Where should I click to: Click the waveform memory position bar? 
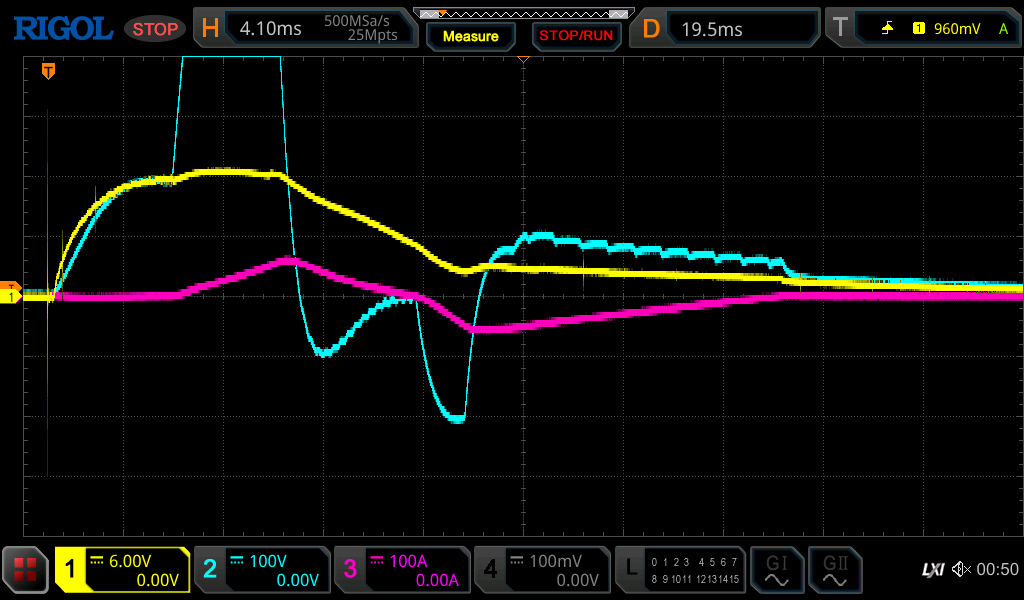click(x=523, y=14)
